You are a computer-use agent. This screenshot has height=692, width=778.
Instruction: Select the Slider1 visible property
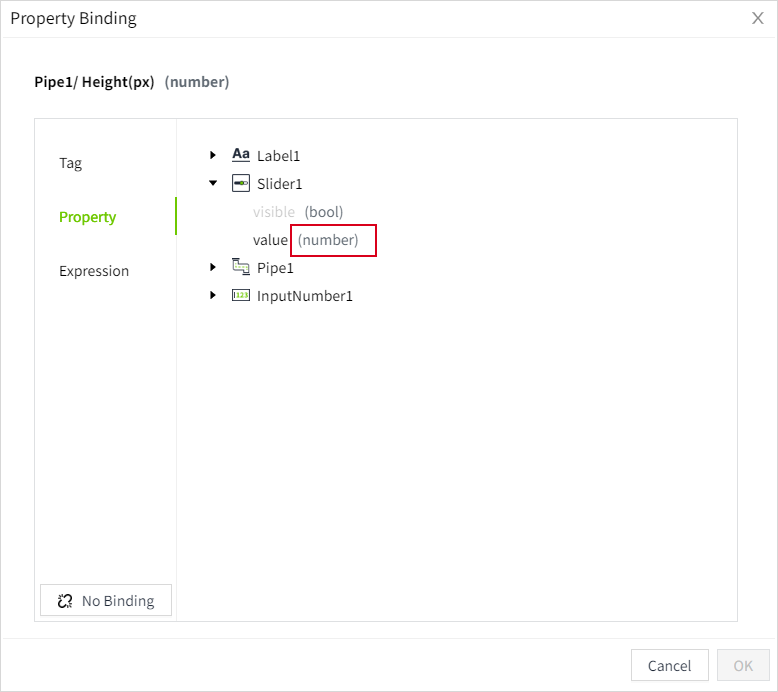(274, 212)
